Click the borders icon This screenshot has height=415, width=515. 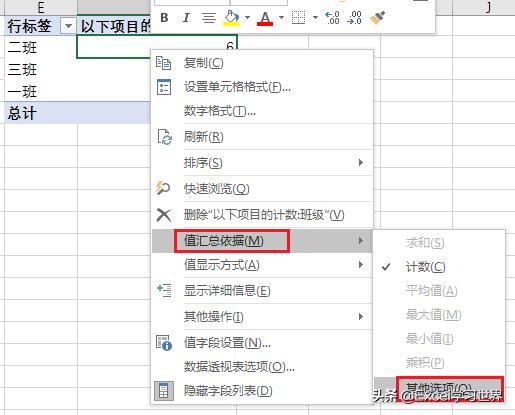[298, 17]
